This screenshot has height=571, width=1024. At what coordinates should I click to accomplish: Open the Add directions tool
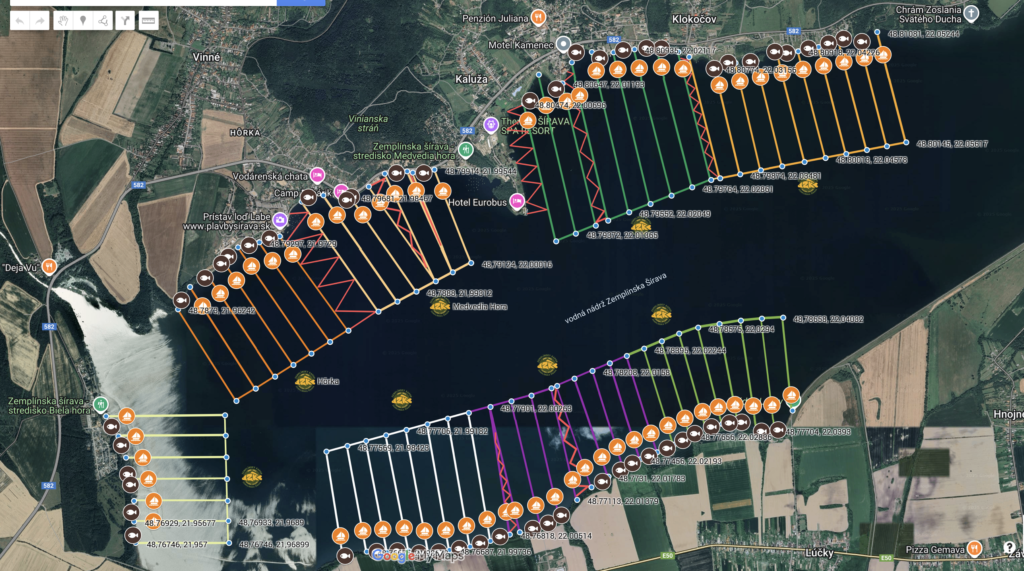125,21
